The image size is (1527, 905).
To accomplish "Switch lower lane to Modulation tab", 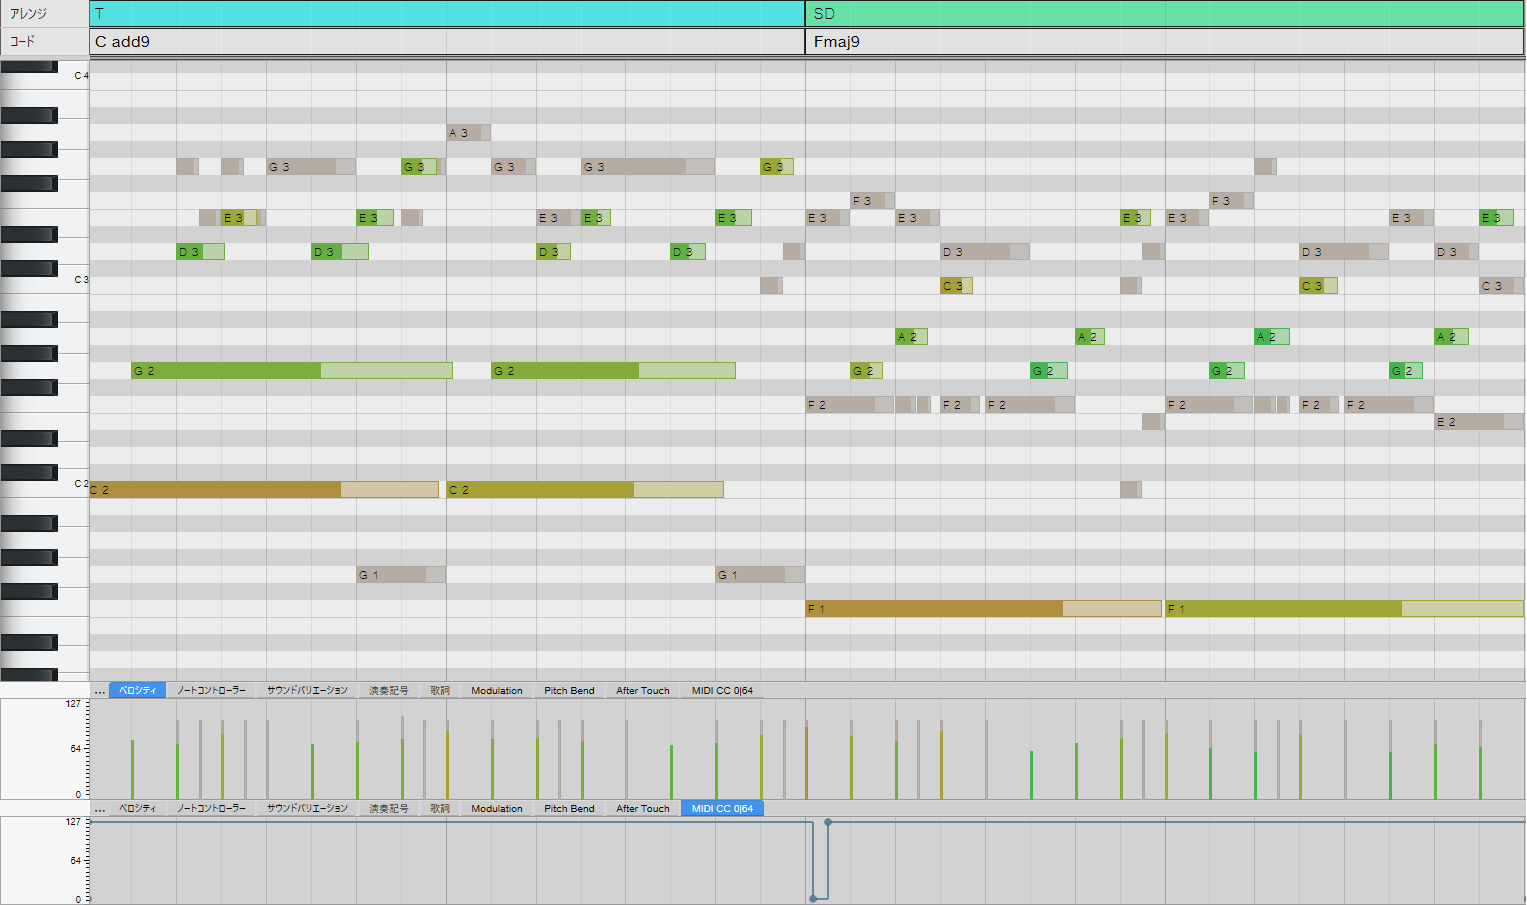I will [x=497, y=808].
